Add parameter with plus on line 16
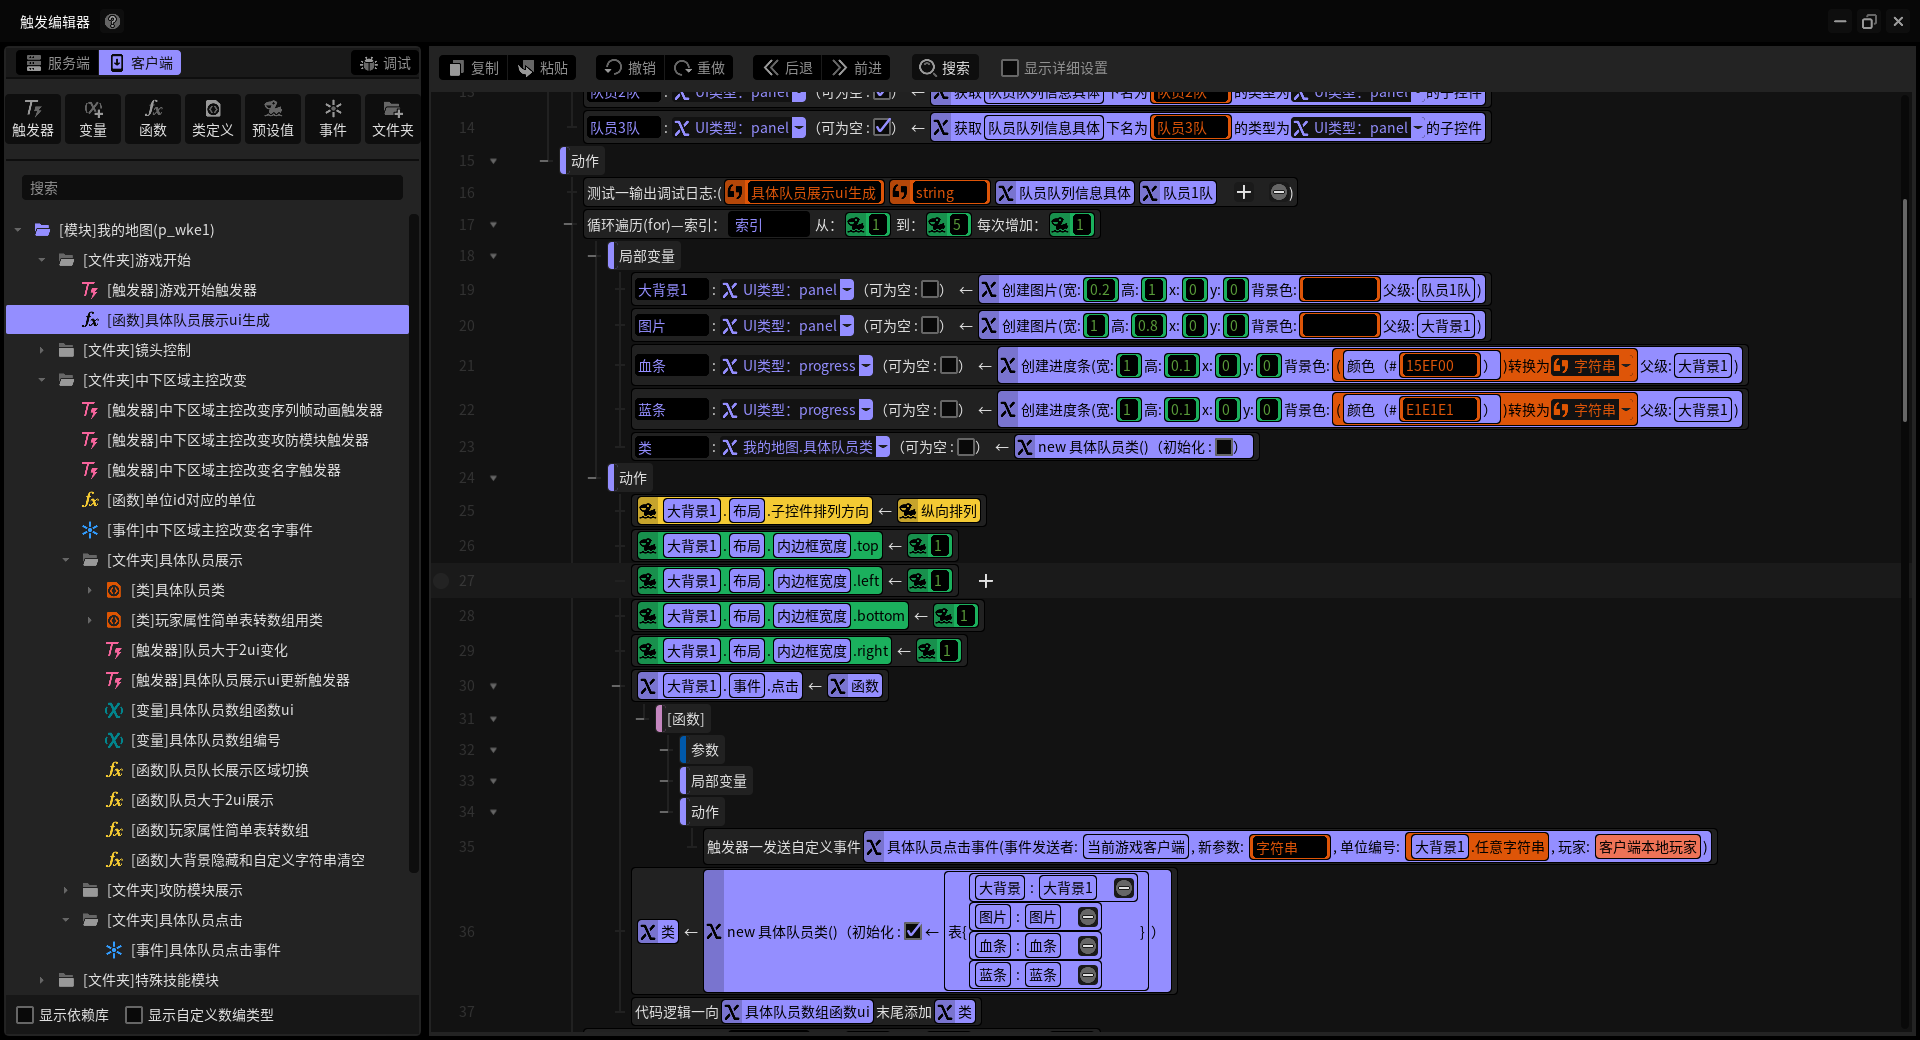Screen dimensions: 1920x1040 (1244, 192)
